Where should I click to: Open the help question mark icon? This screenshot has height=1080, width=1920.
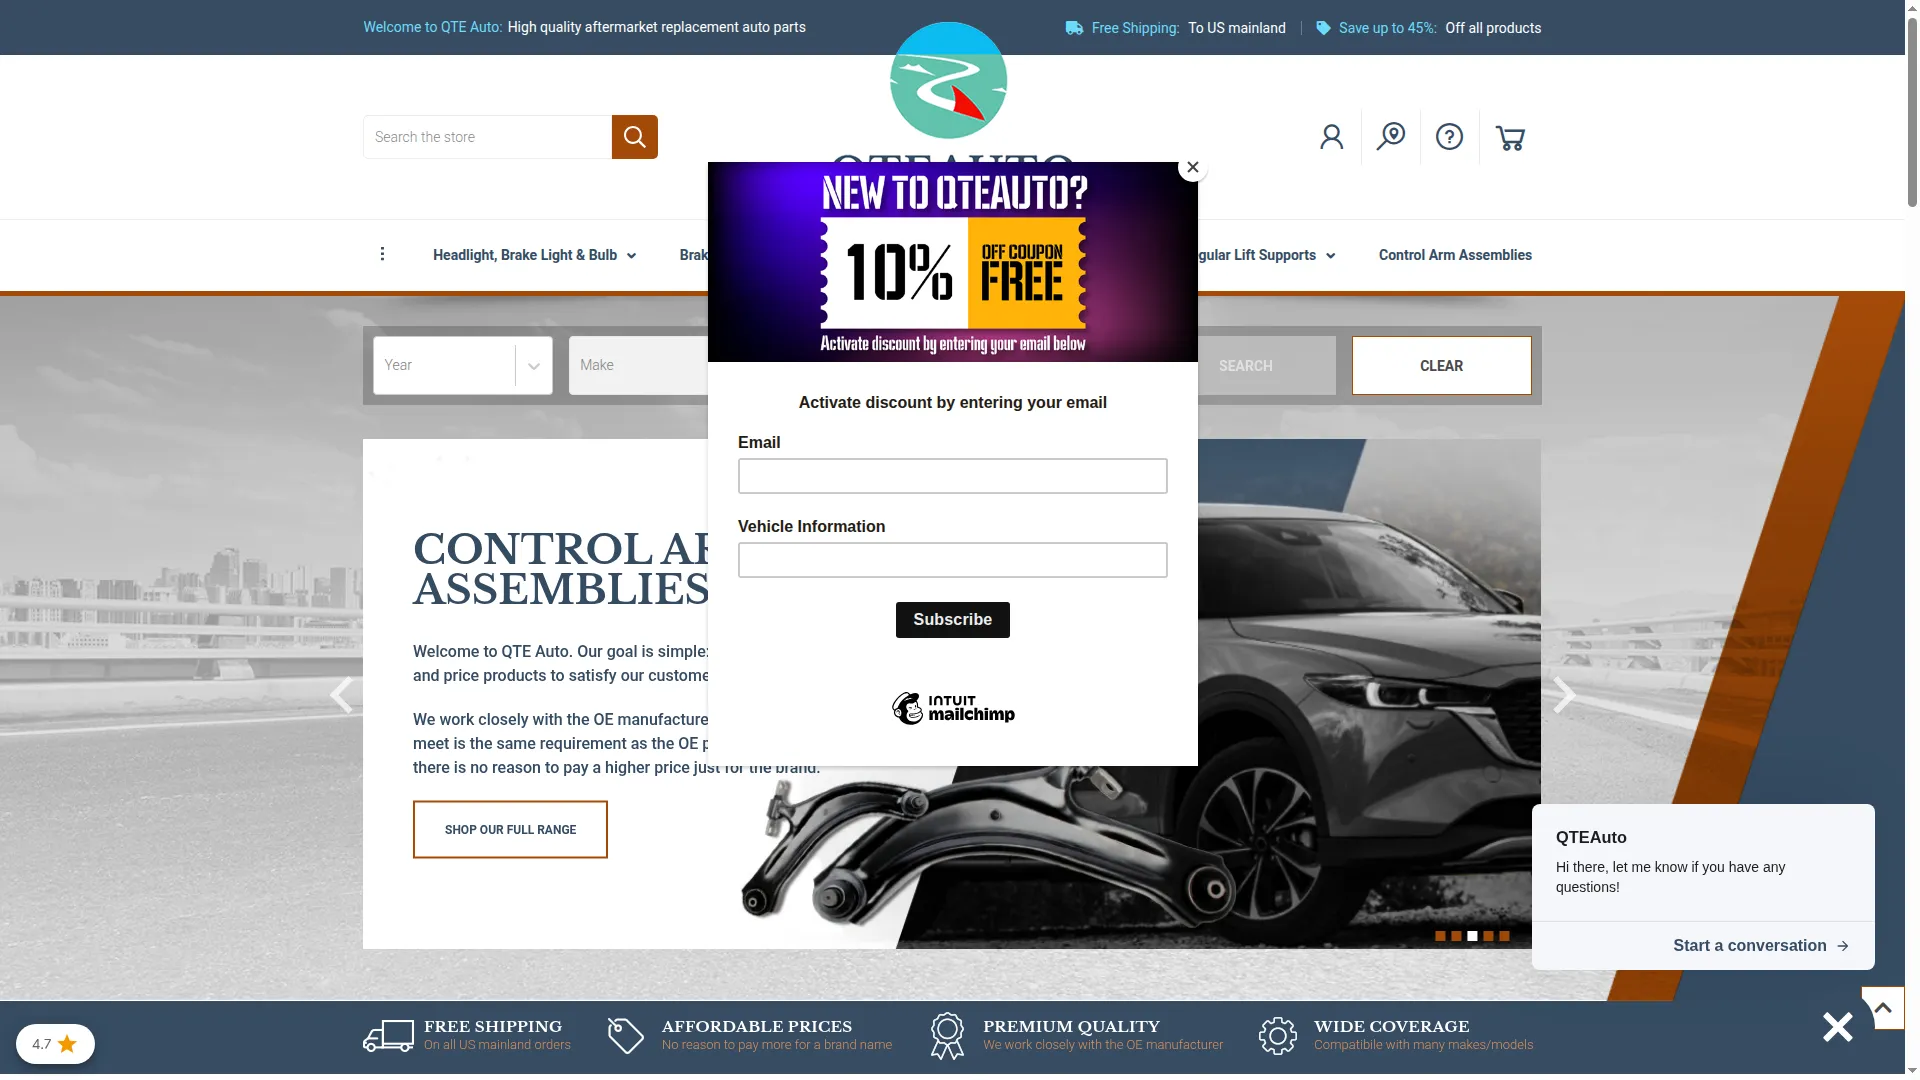(x=1449, y=137)
